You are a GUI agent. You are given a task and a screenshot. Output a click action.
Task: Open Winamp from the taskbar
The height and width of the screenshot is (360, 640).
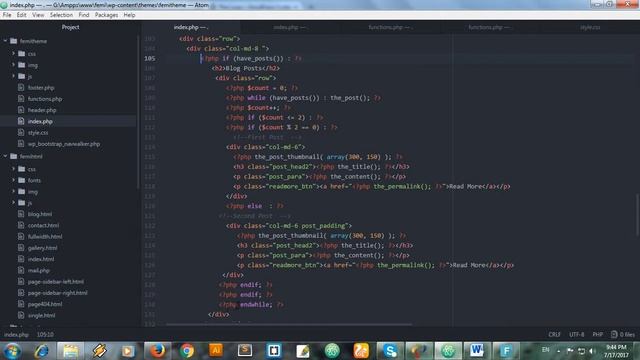(99, 351)
